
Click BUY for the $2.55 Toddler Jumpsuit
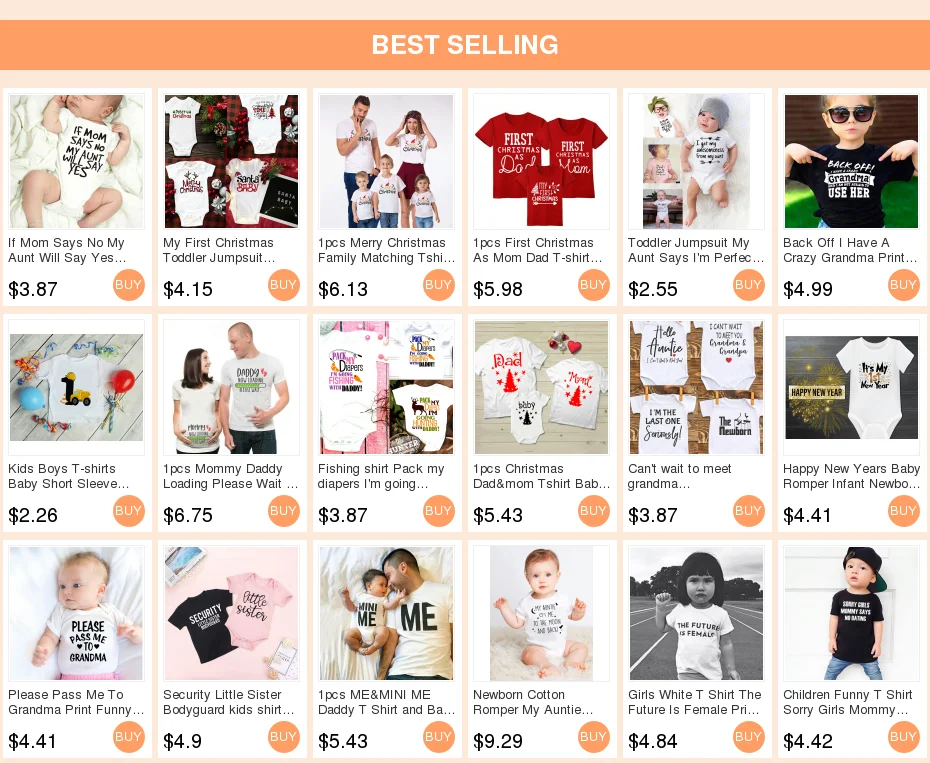click(749, 285)
